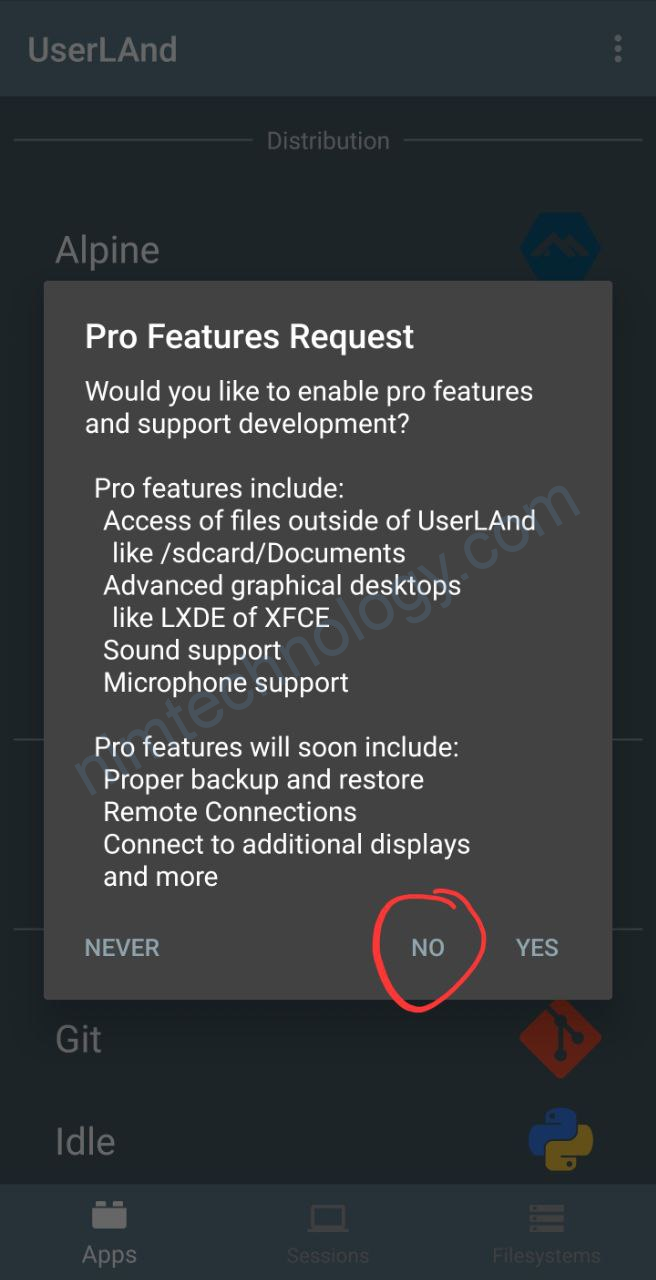Image resolution: width=656 pixels, height=1280 pixels.
Task: Tap the Apps tab icon
Action: (109, 1215)
